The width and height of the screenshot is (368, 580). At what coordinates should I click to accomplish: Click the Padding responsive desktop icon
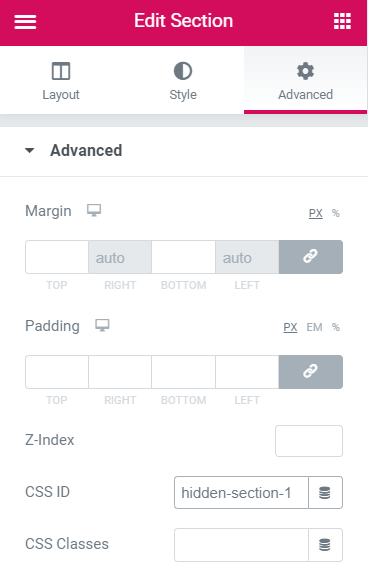pyautogui.click(x=102, y=326)
